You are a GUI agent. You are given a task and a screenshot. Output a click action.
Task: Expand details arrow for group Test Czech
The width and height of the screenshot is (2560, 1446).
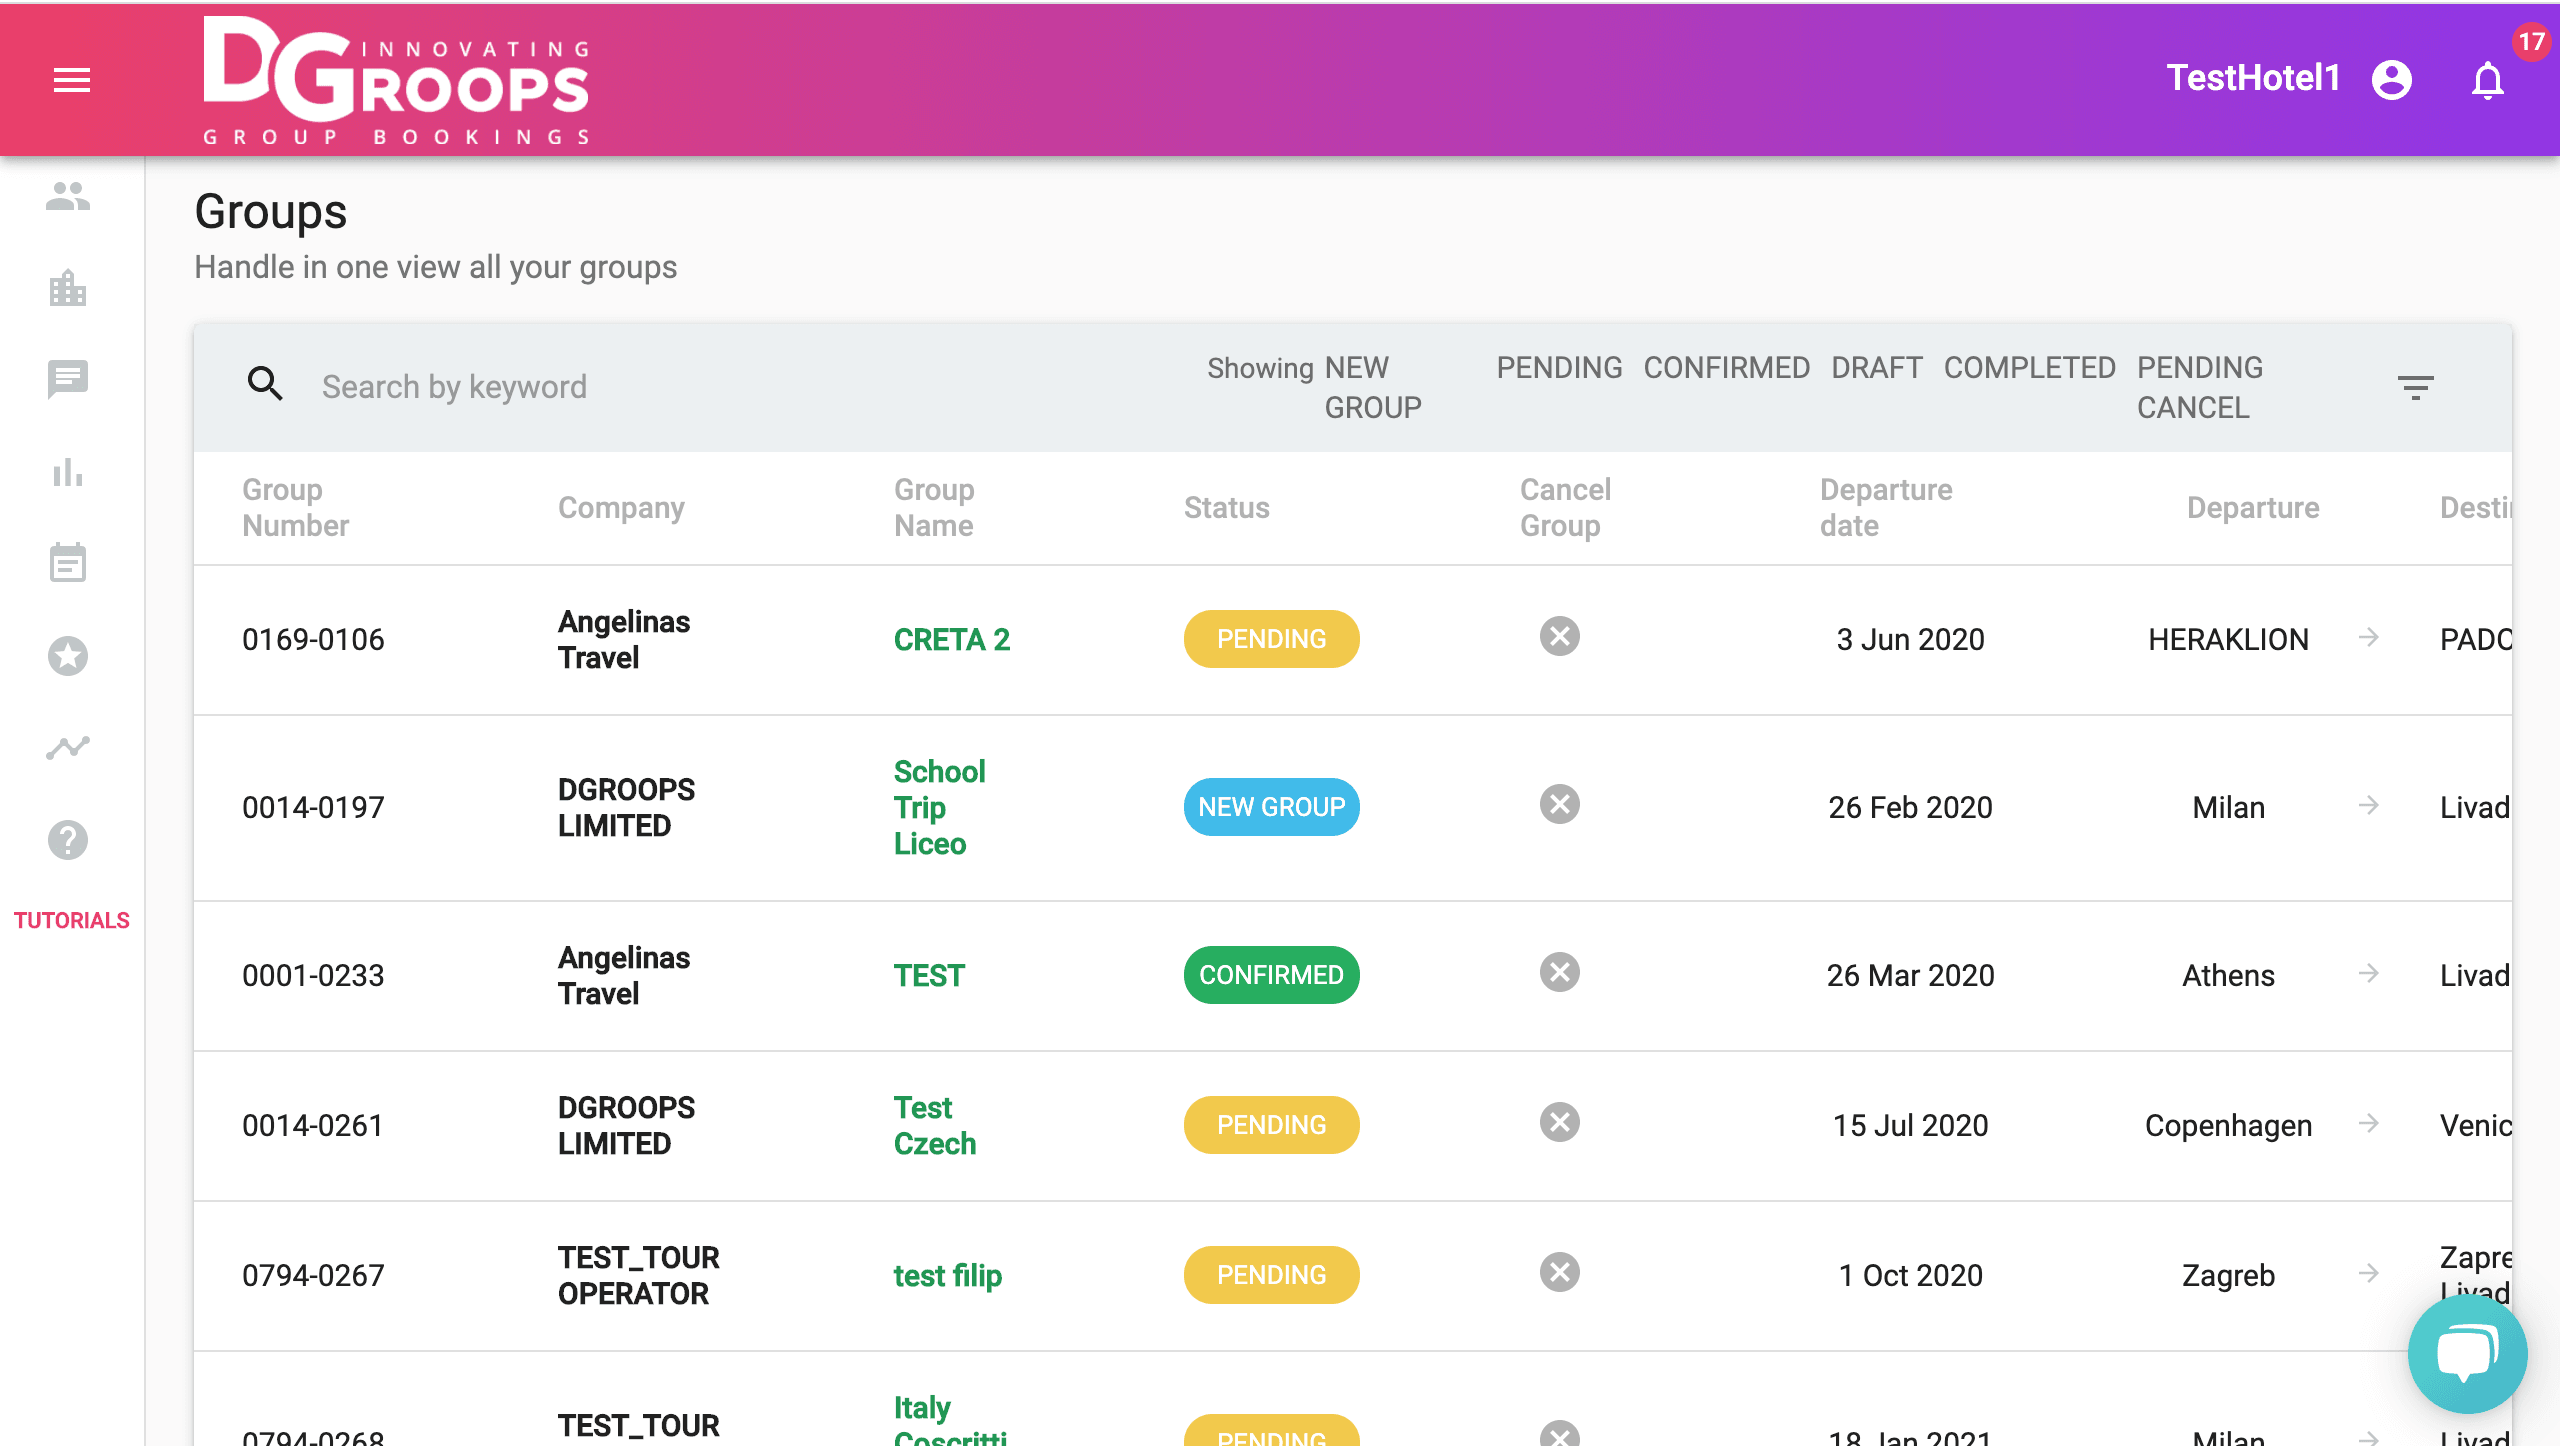point(2369,1124)
